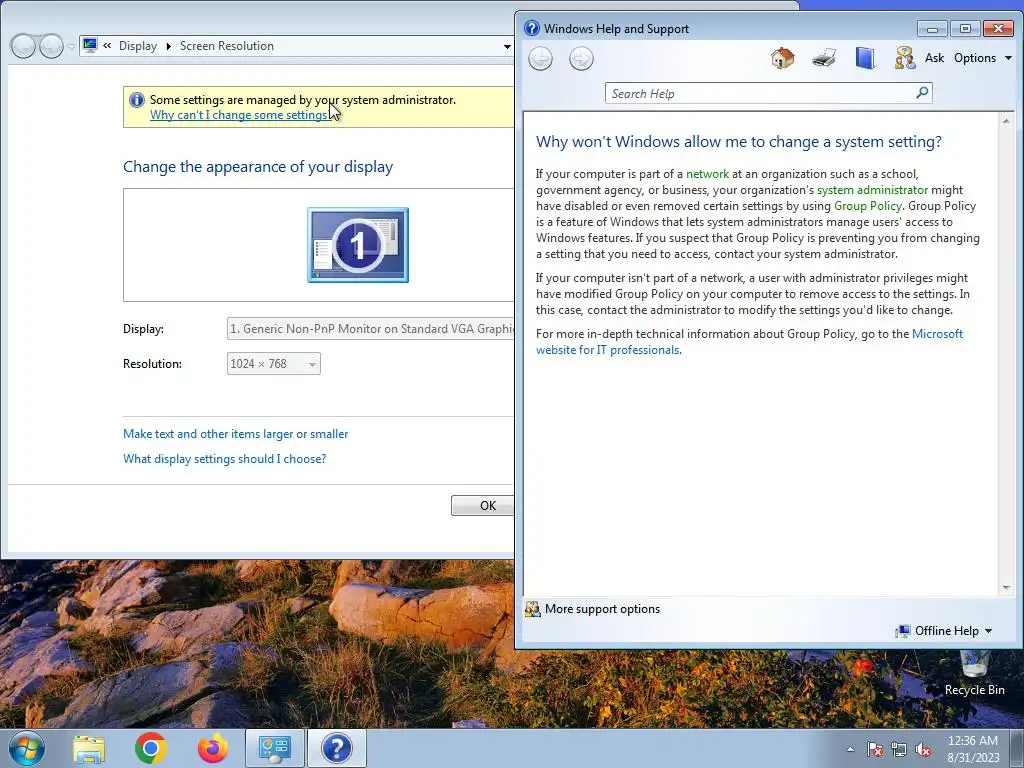This screenshot has width=1024, height=768.
Task: Open 'What display settings should I choose?'
Action: click(224, 458)
